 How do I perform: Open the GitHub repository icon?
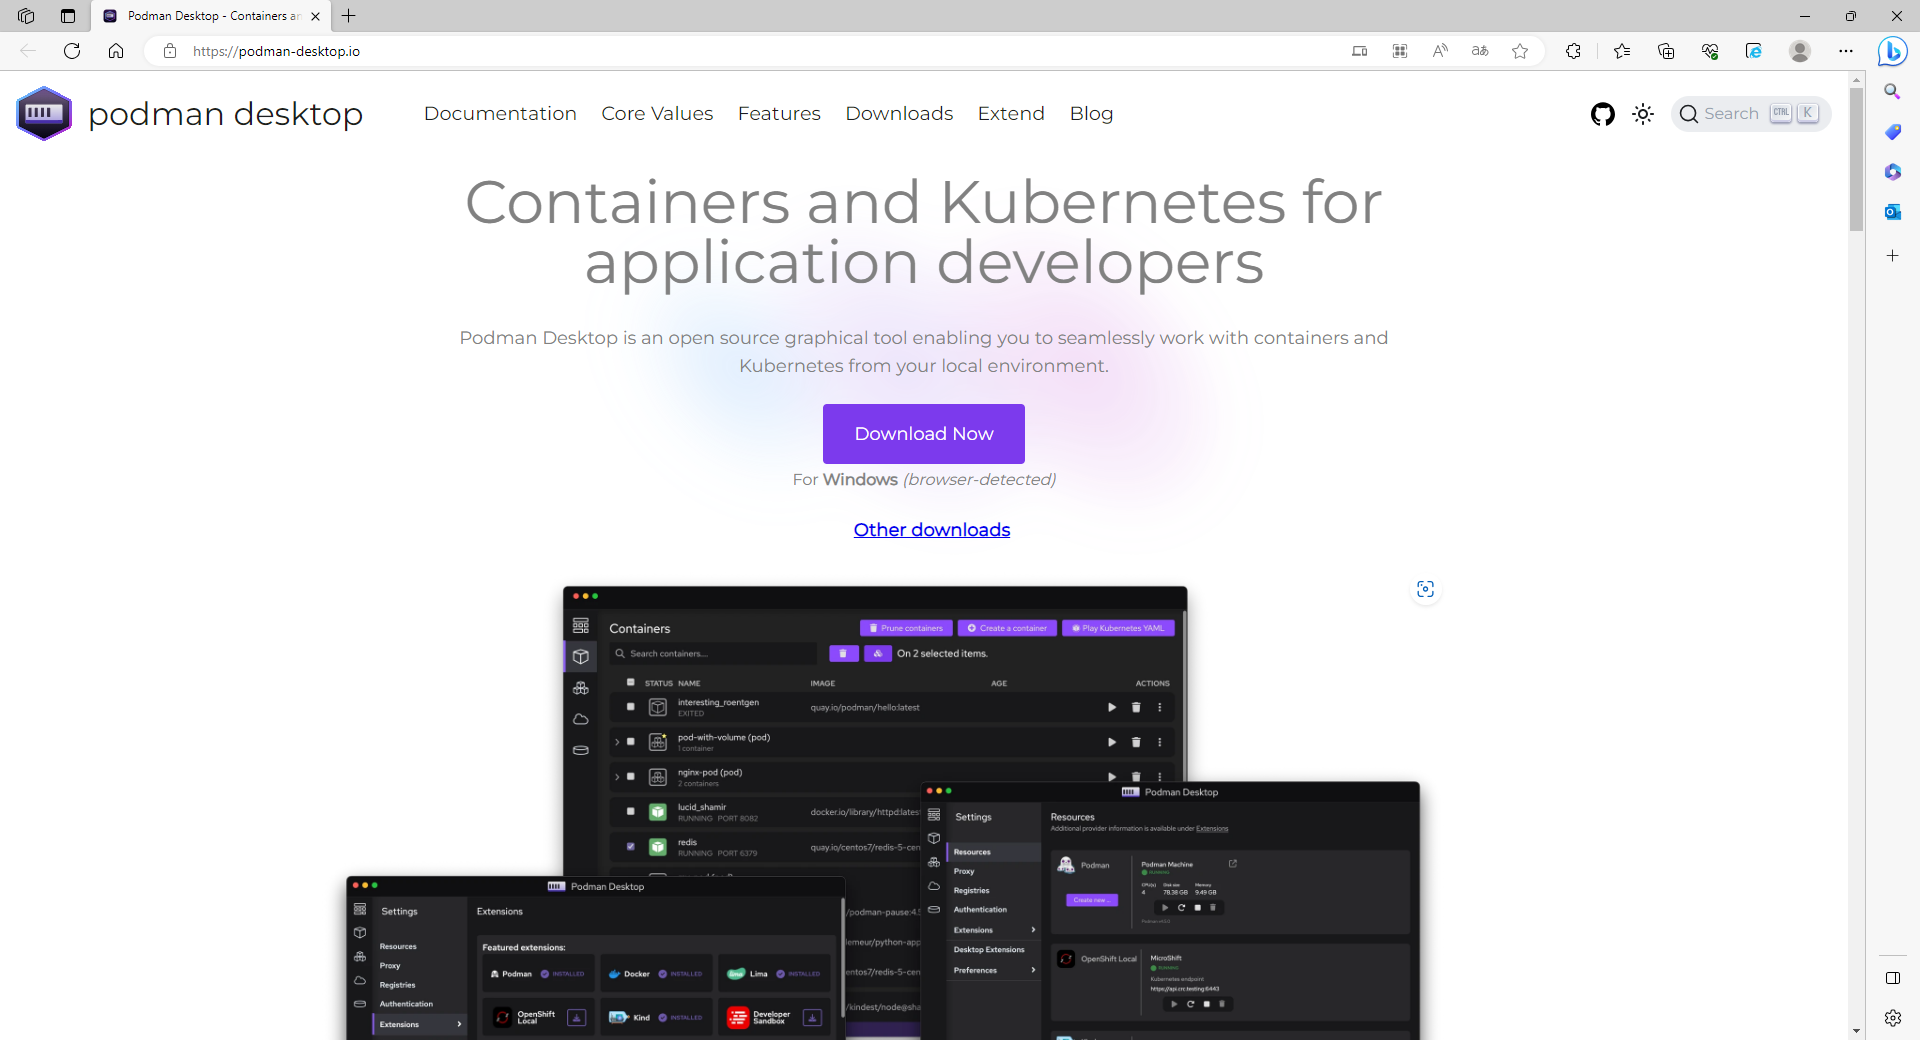coord(1602,114)
